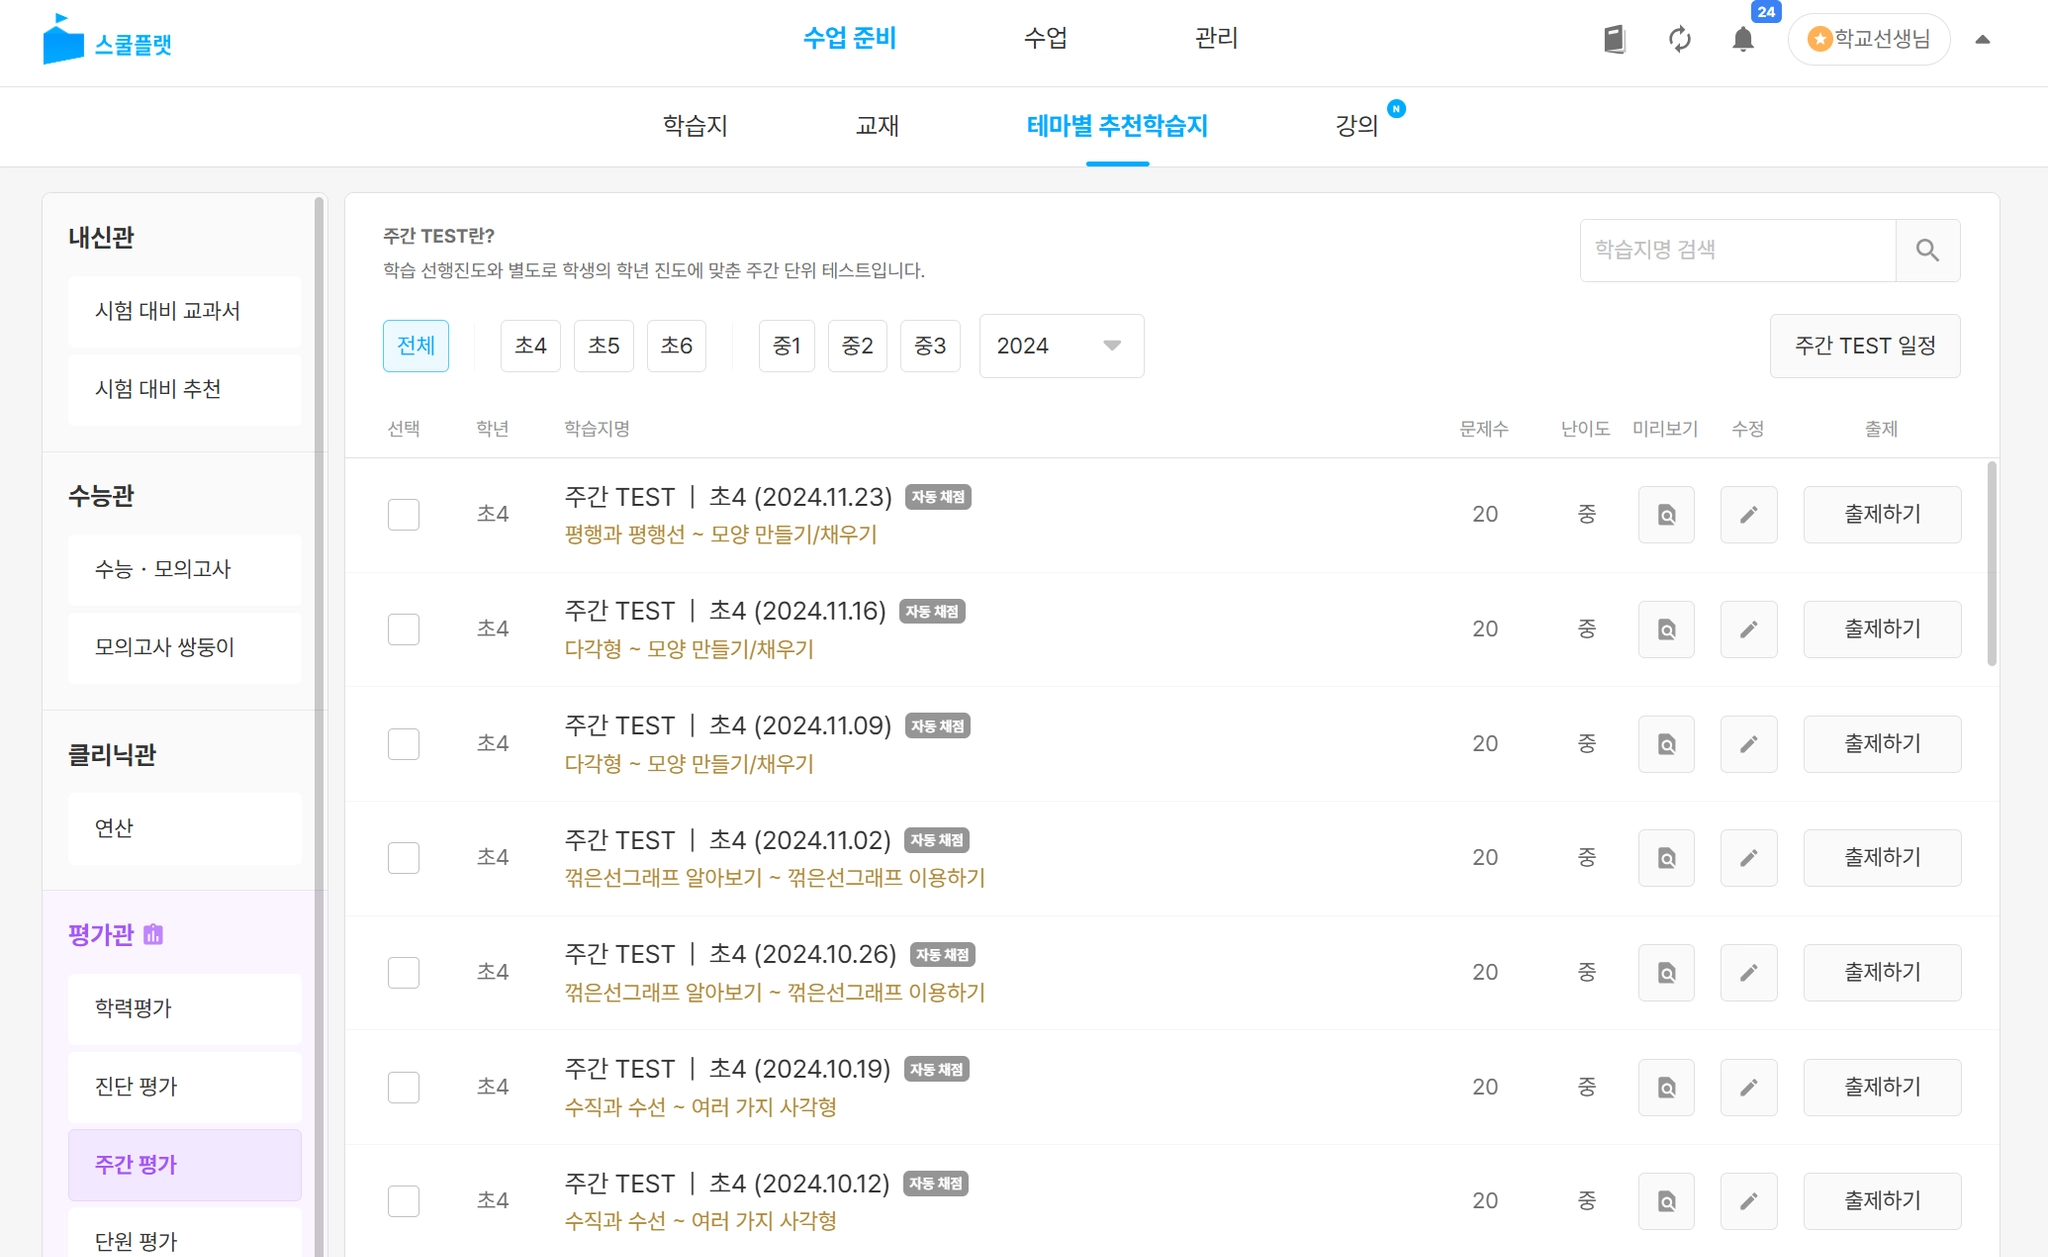The height and width of the screenshot is (1257, 2048).
Task: Click the refresh sync icon in header
Action: coord(1679,40)
